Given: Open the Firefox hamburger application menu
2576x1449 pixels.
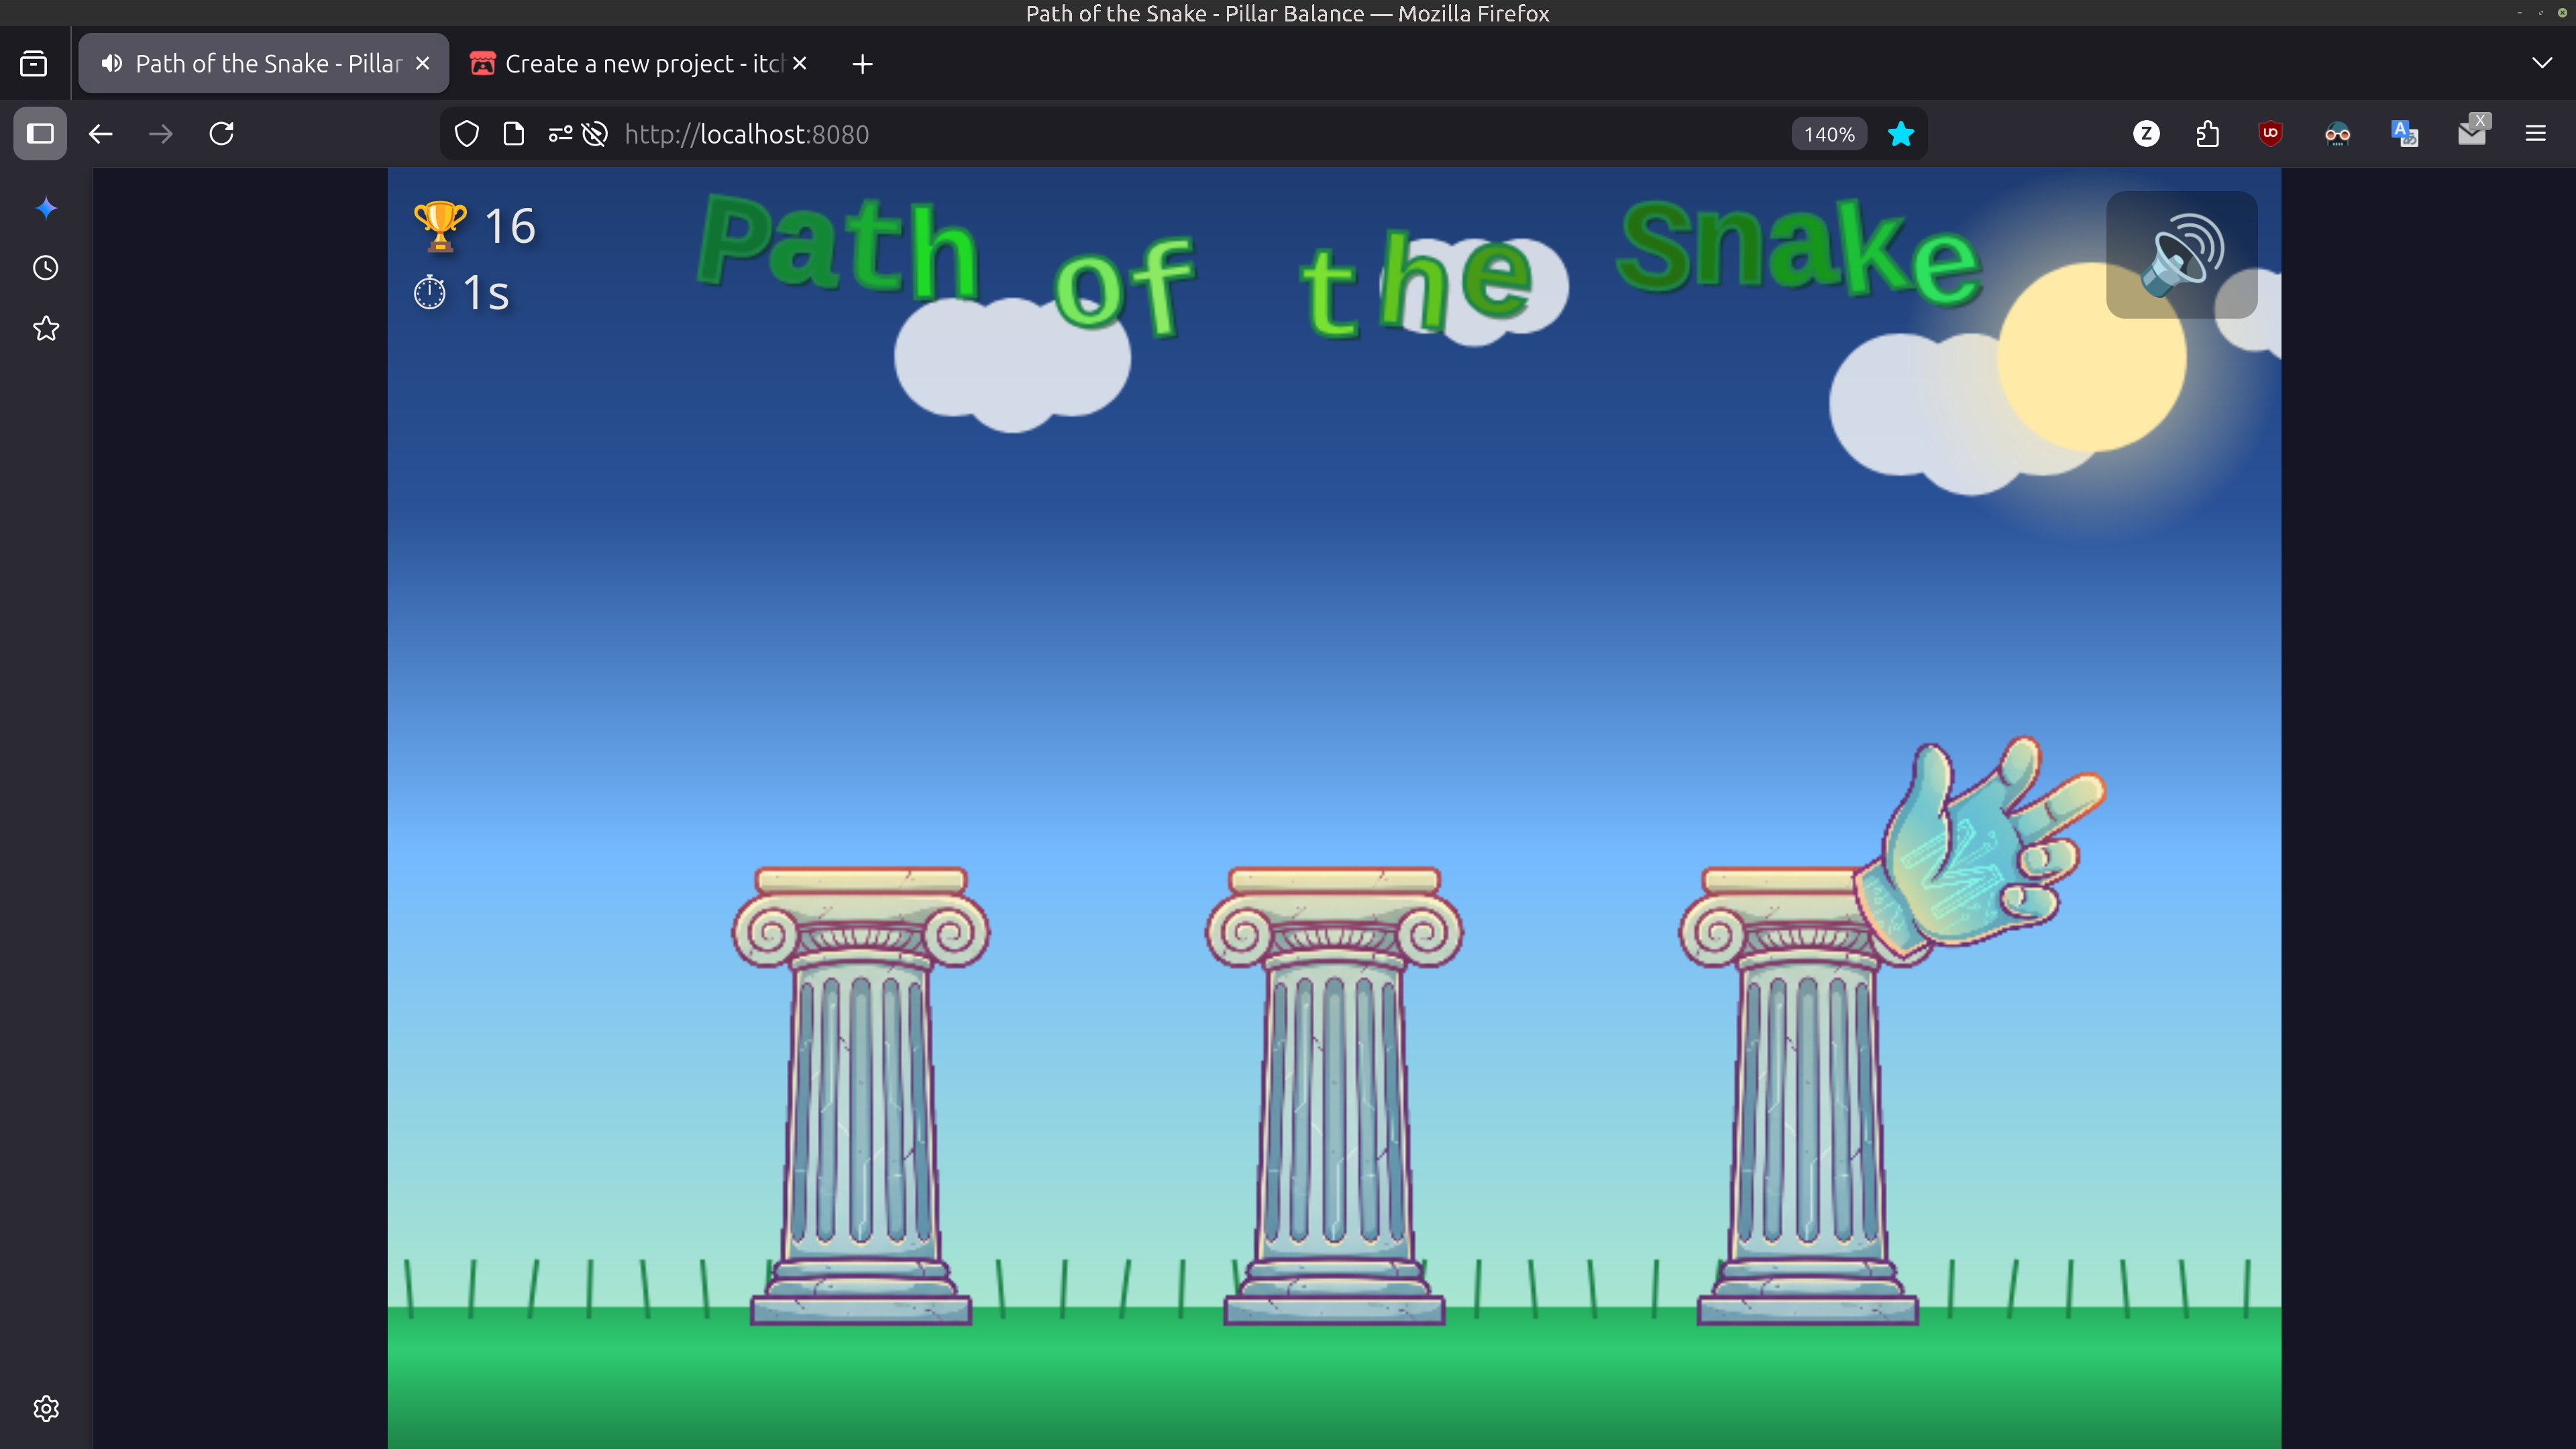Looking at the screenshot, I should 2535,134.
